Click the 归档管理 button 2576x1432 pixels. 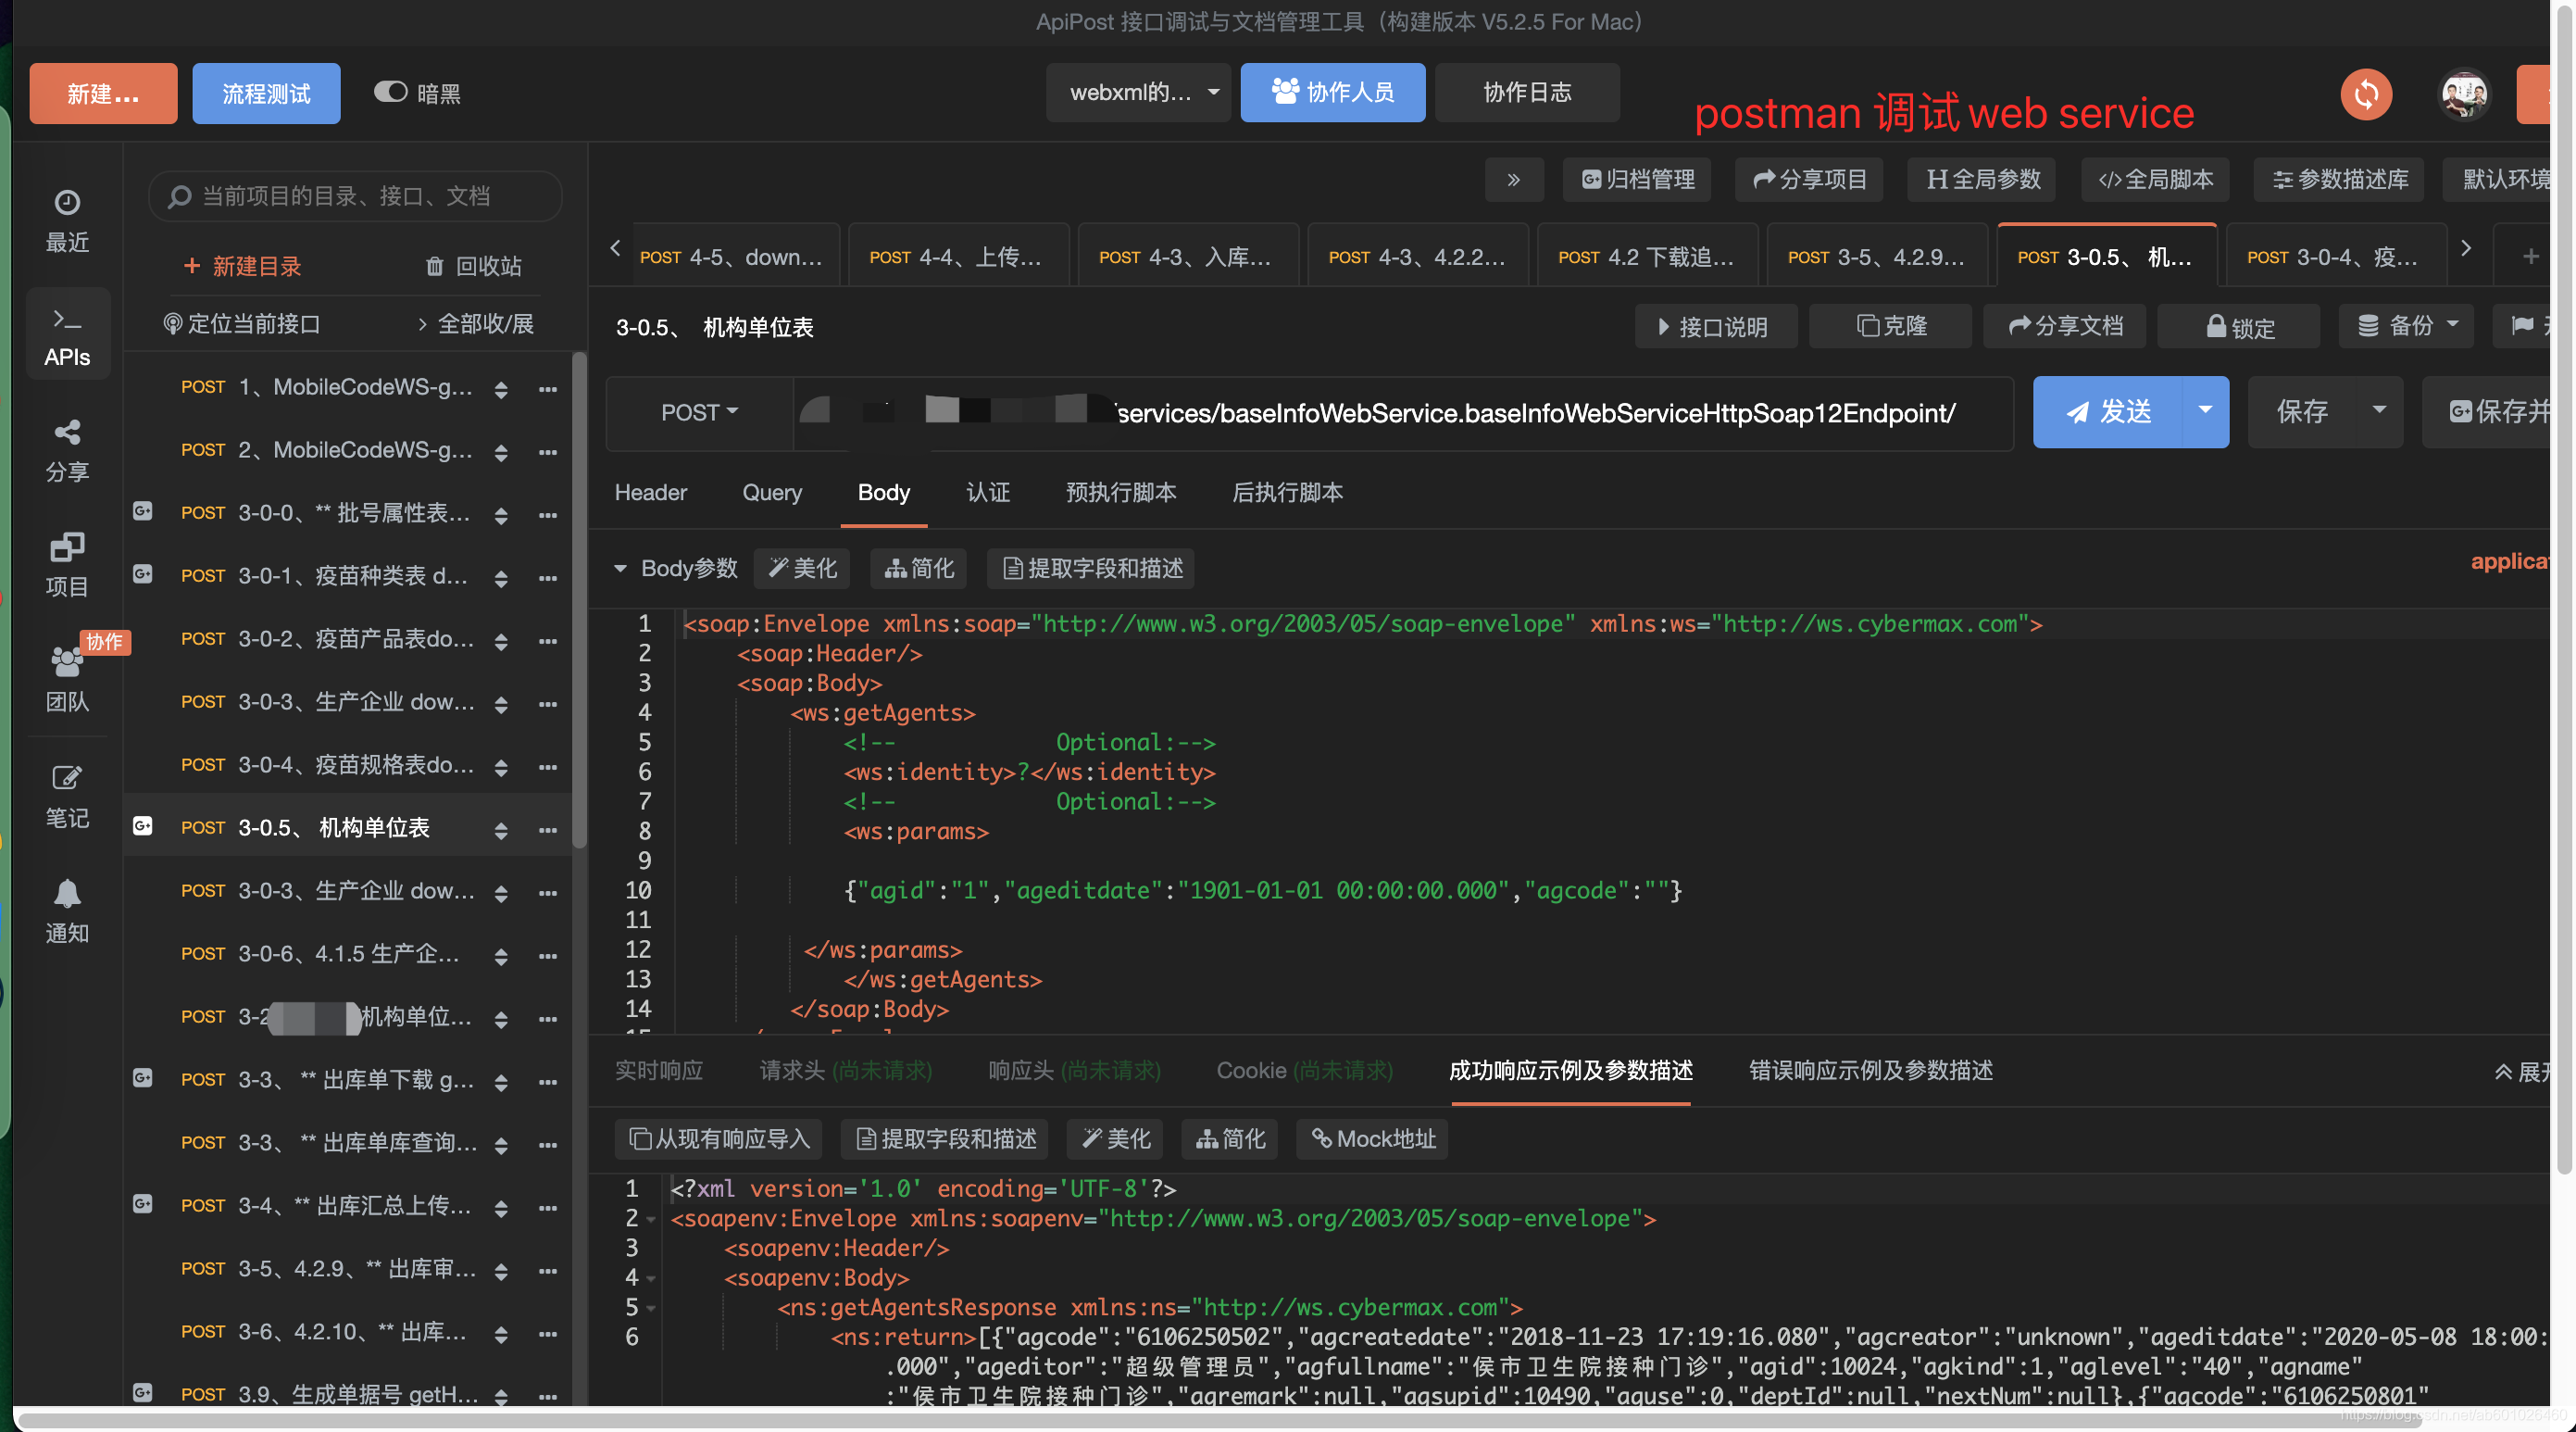(1637, 179)
